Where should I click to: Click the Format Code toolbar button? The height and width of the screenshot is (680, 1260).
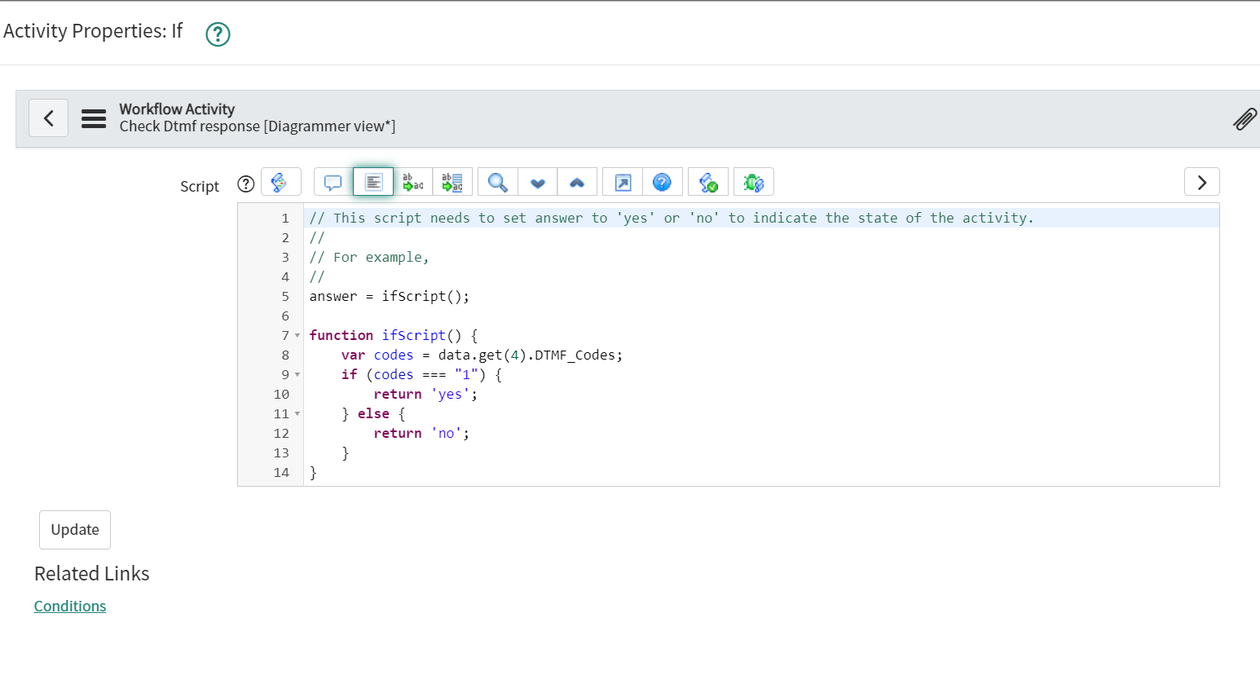click(373, 182)
